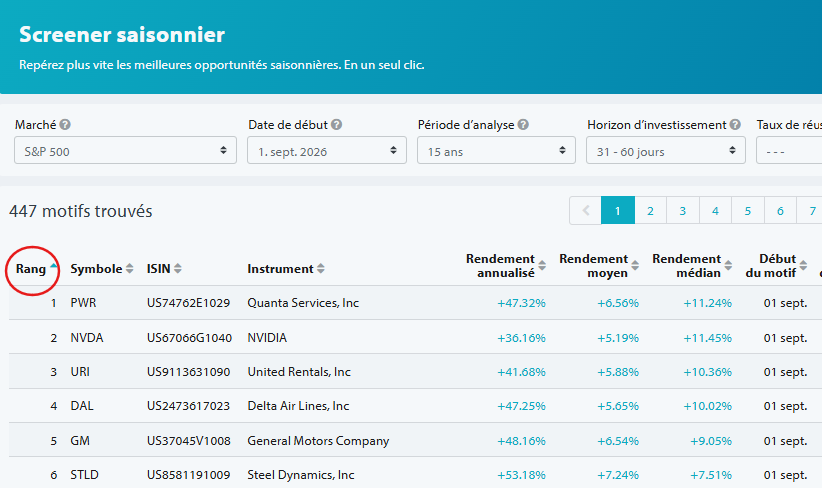Image resolution: width=822 pixels, height=488 pixels.
Task: Open the Taux de réussite dropdown
Action: pos(789,150)
